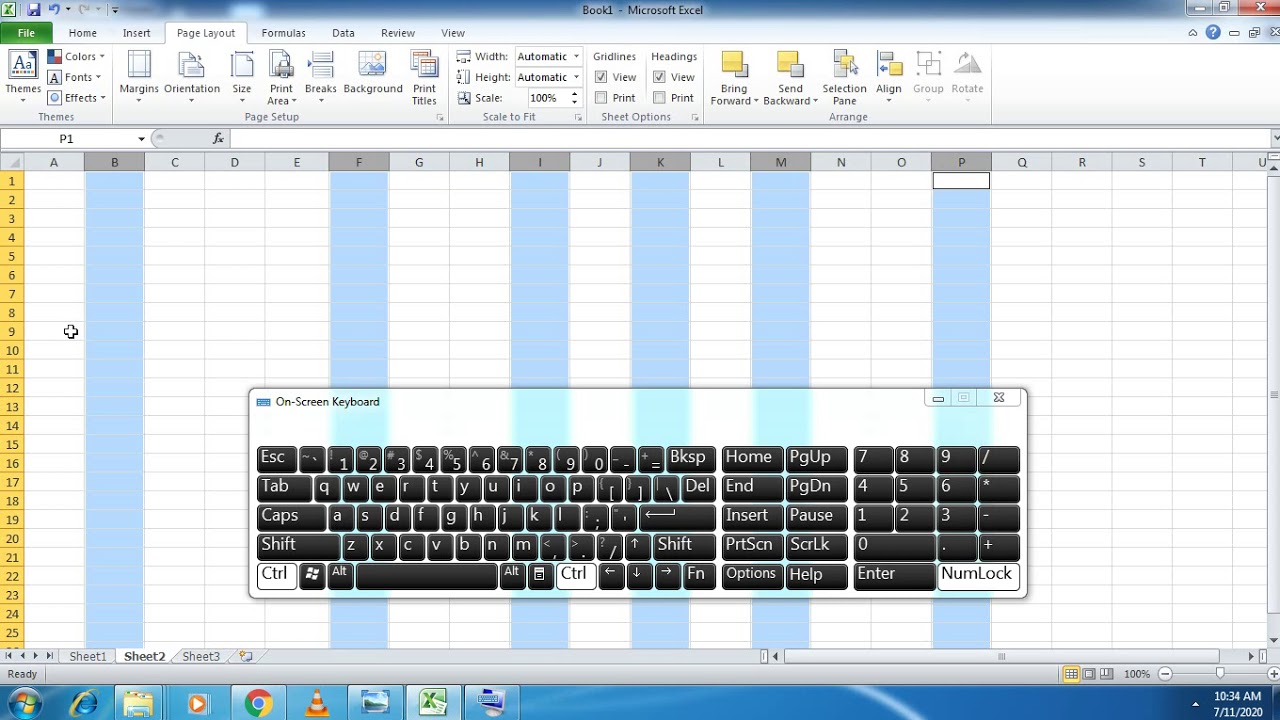Switch to the Data ribbon tab
This screenshot has width=1280, height=720.
click(343, 33)
